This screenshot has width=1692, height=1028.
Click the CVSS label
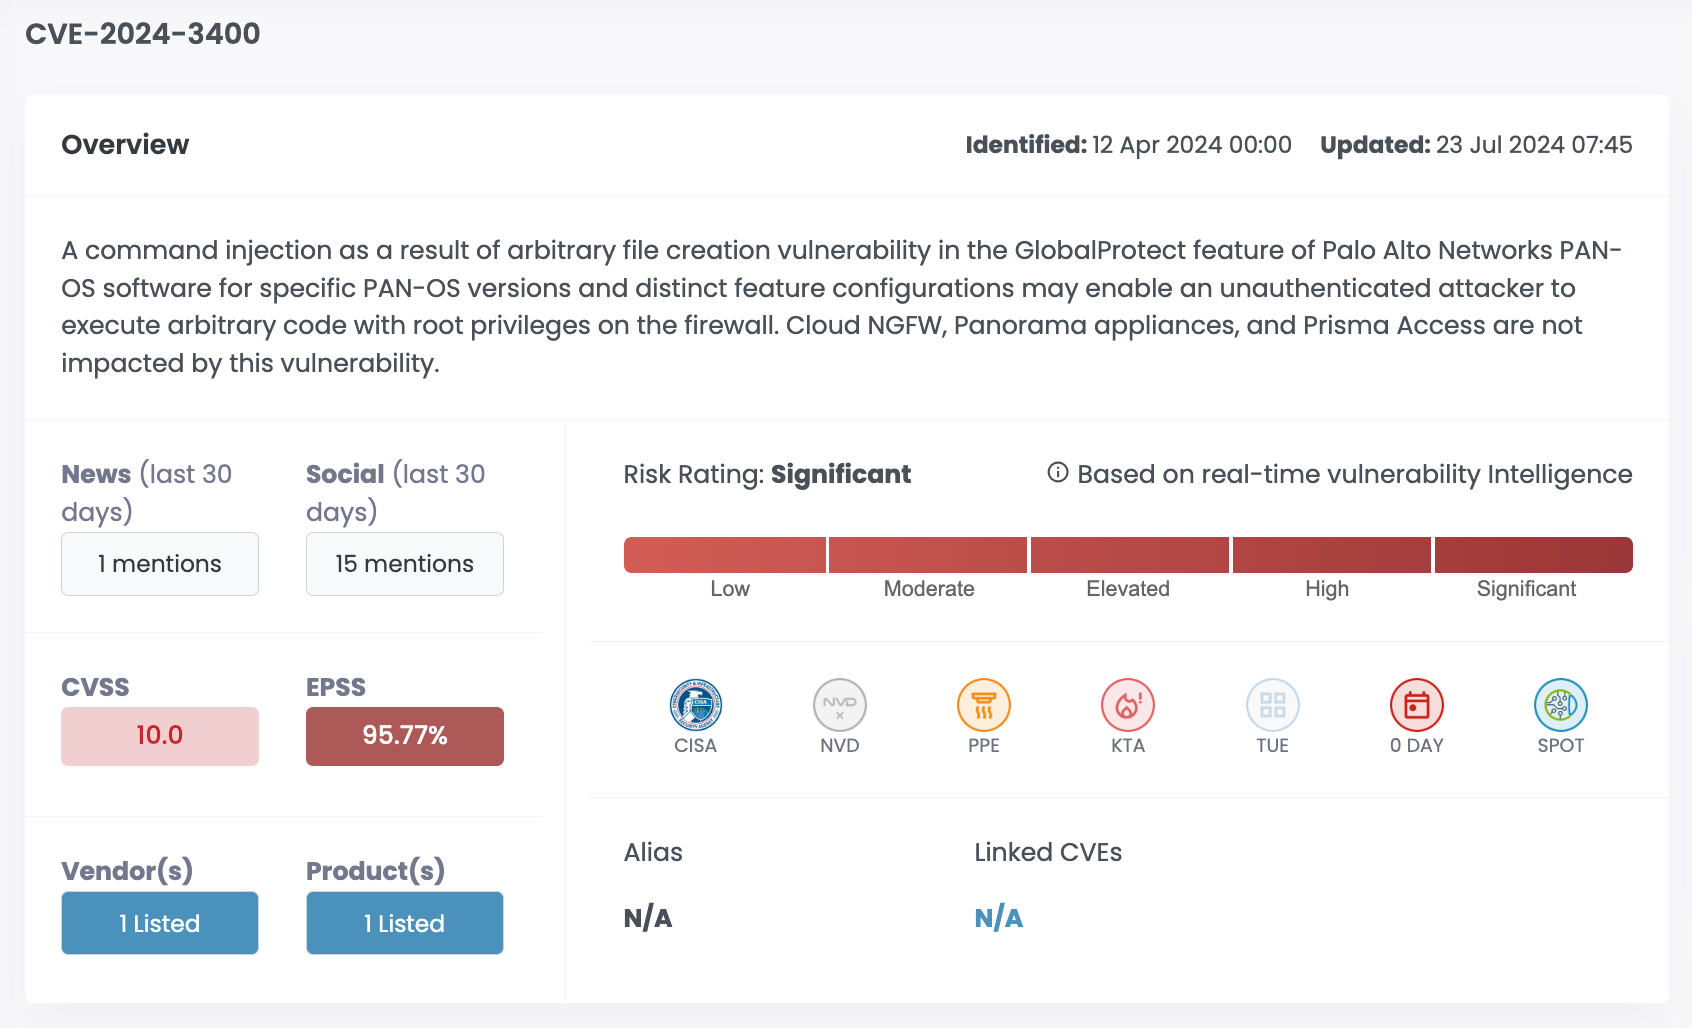pos(95,687)
